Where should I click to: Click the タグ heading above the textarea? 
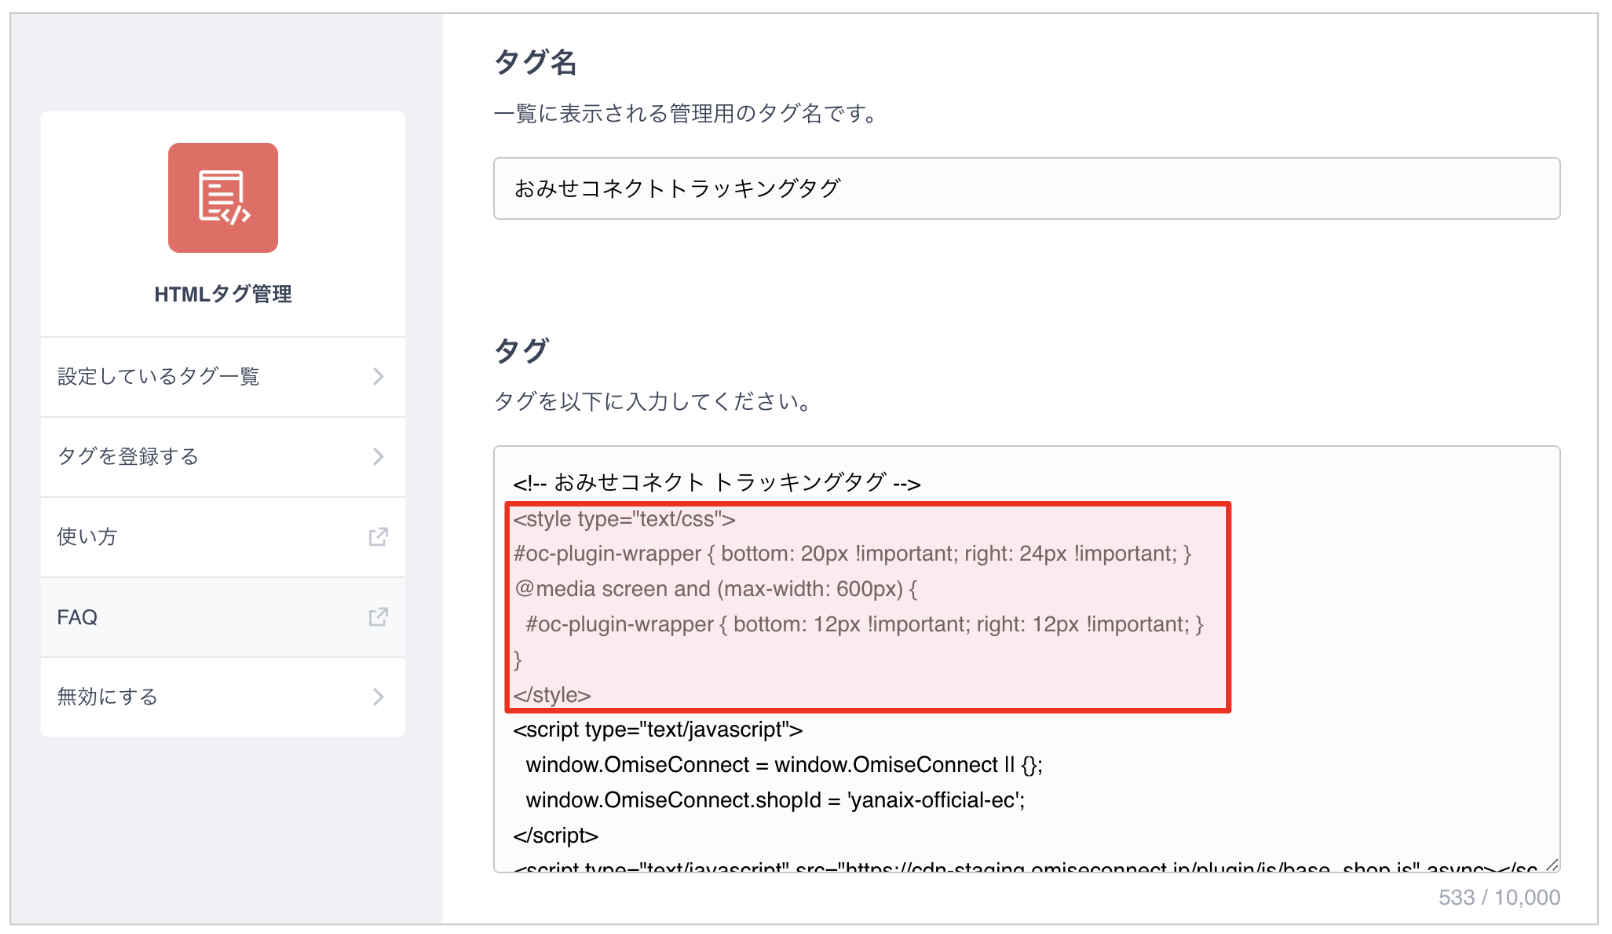pos(521,350)
